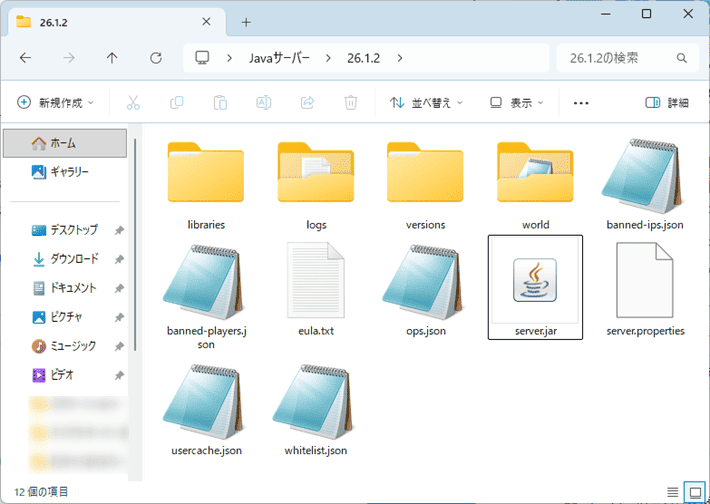Viewport: 710px width, 504px height.
Task: Click the 26.1.2の検索 search box
Action: [x=628, y=58]
